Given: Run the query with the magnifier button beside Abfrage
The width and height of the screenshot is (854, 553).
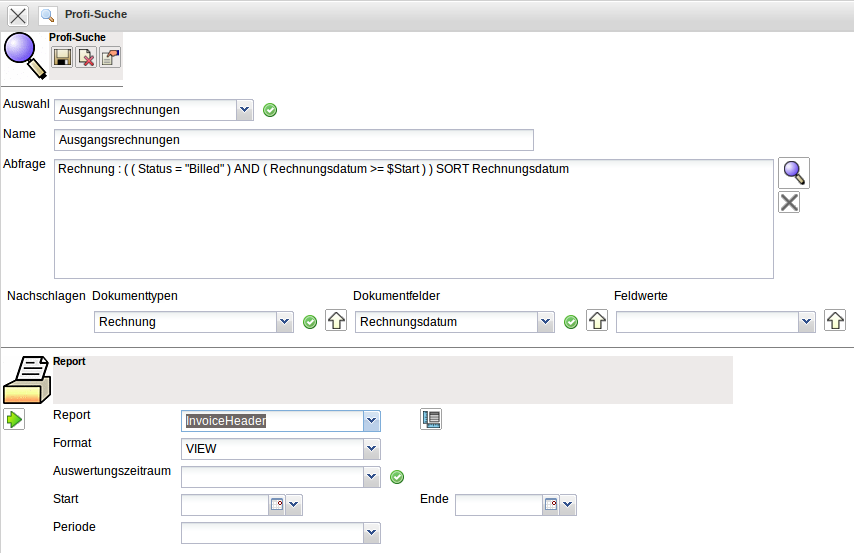Looking at the screenshot, I should (793, 173).
